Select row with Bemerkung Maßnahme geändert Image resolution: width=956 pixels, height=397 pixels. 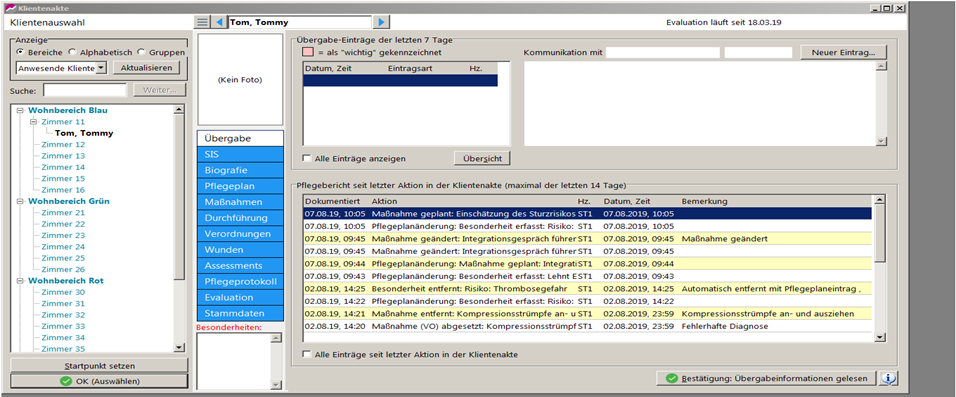pos(587,238)
